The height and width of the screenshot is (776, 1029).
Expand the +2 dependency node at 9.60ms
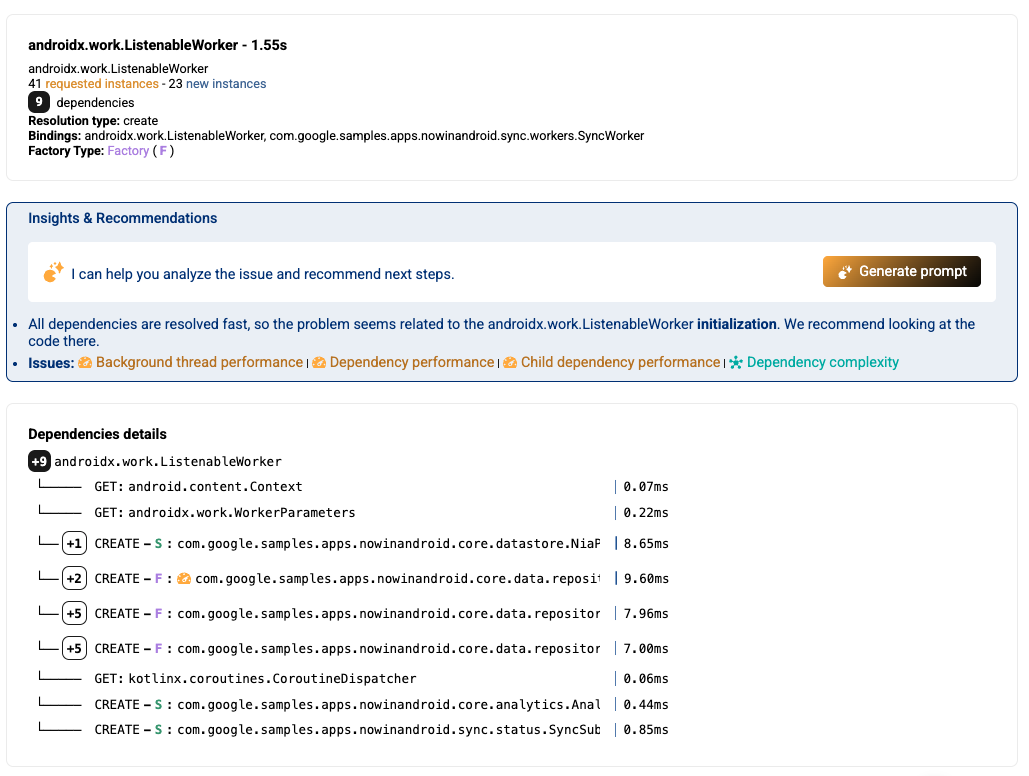pyautogui.click(x=74, y=579)
